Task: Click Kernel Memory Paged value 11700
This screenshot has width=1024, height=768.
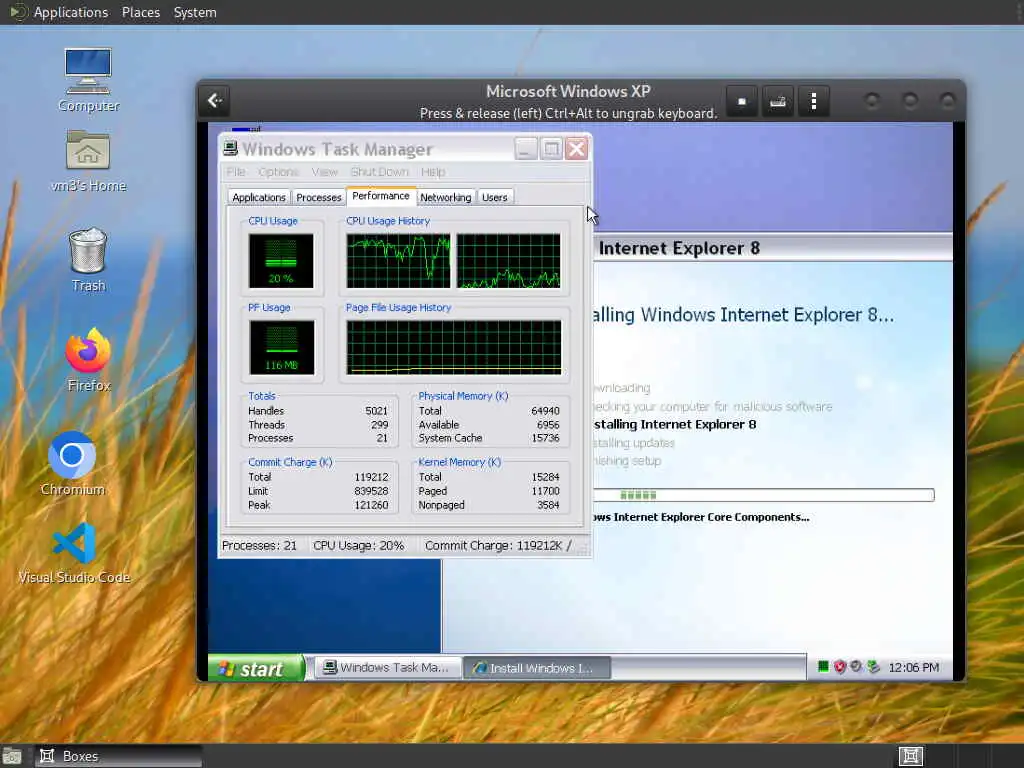Action: [545, 491]
